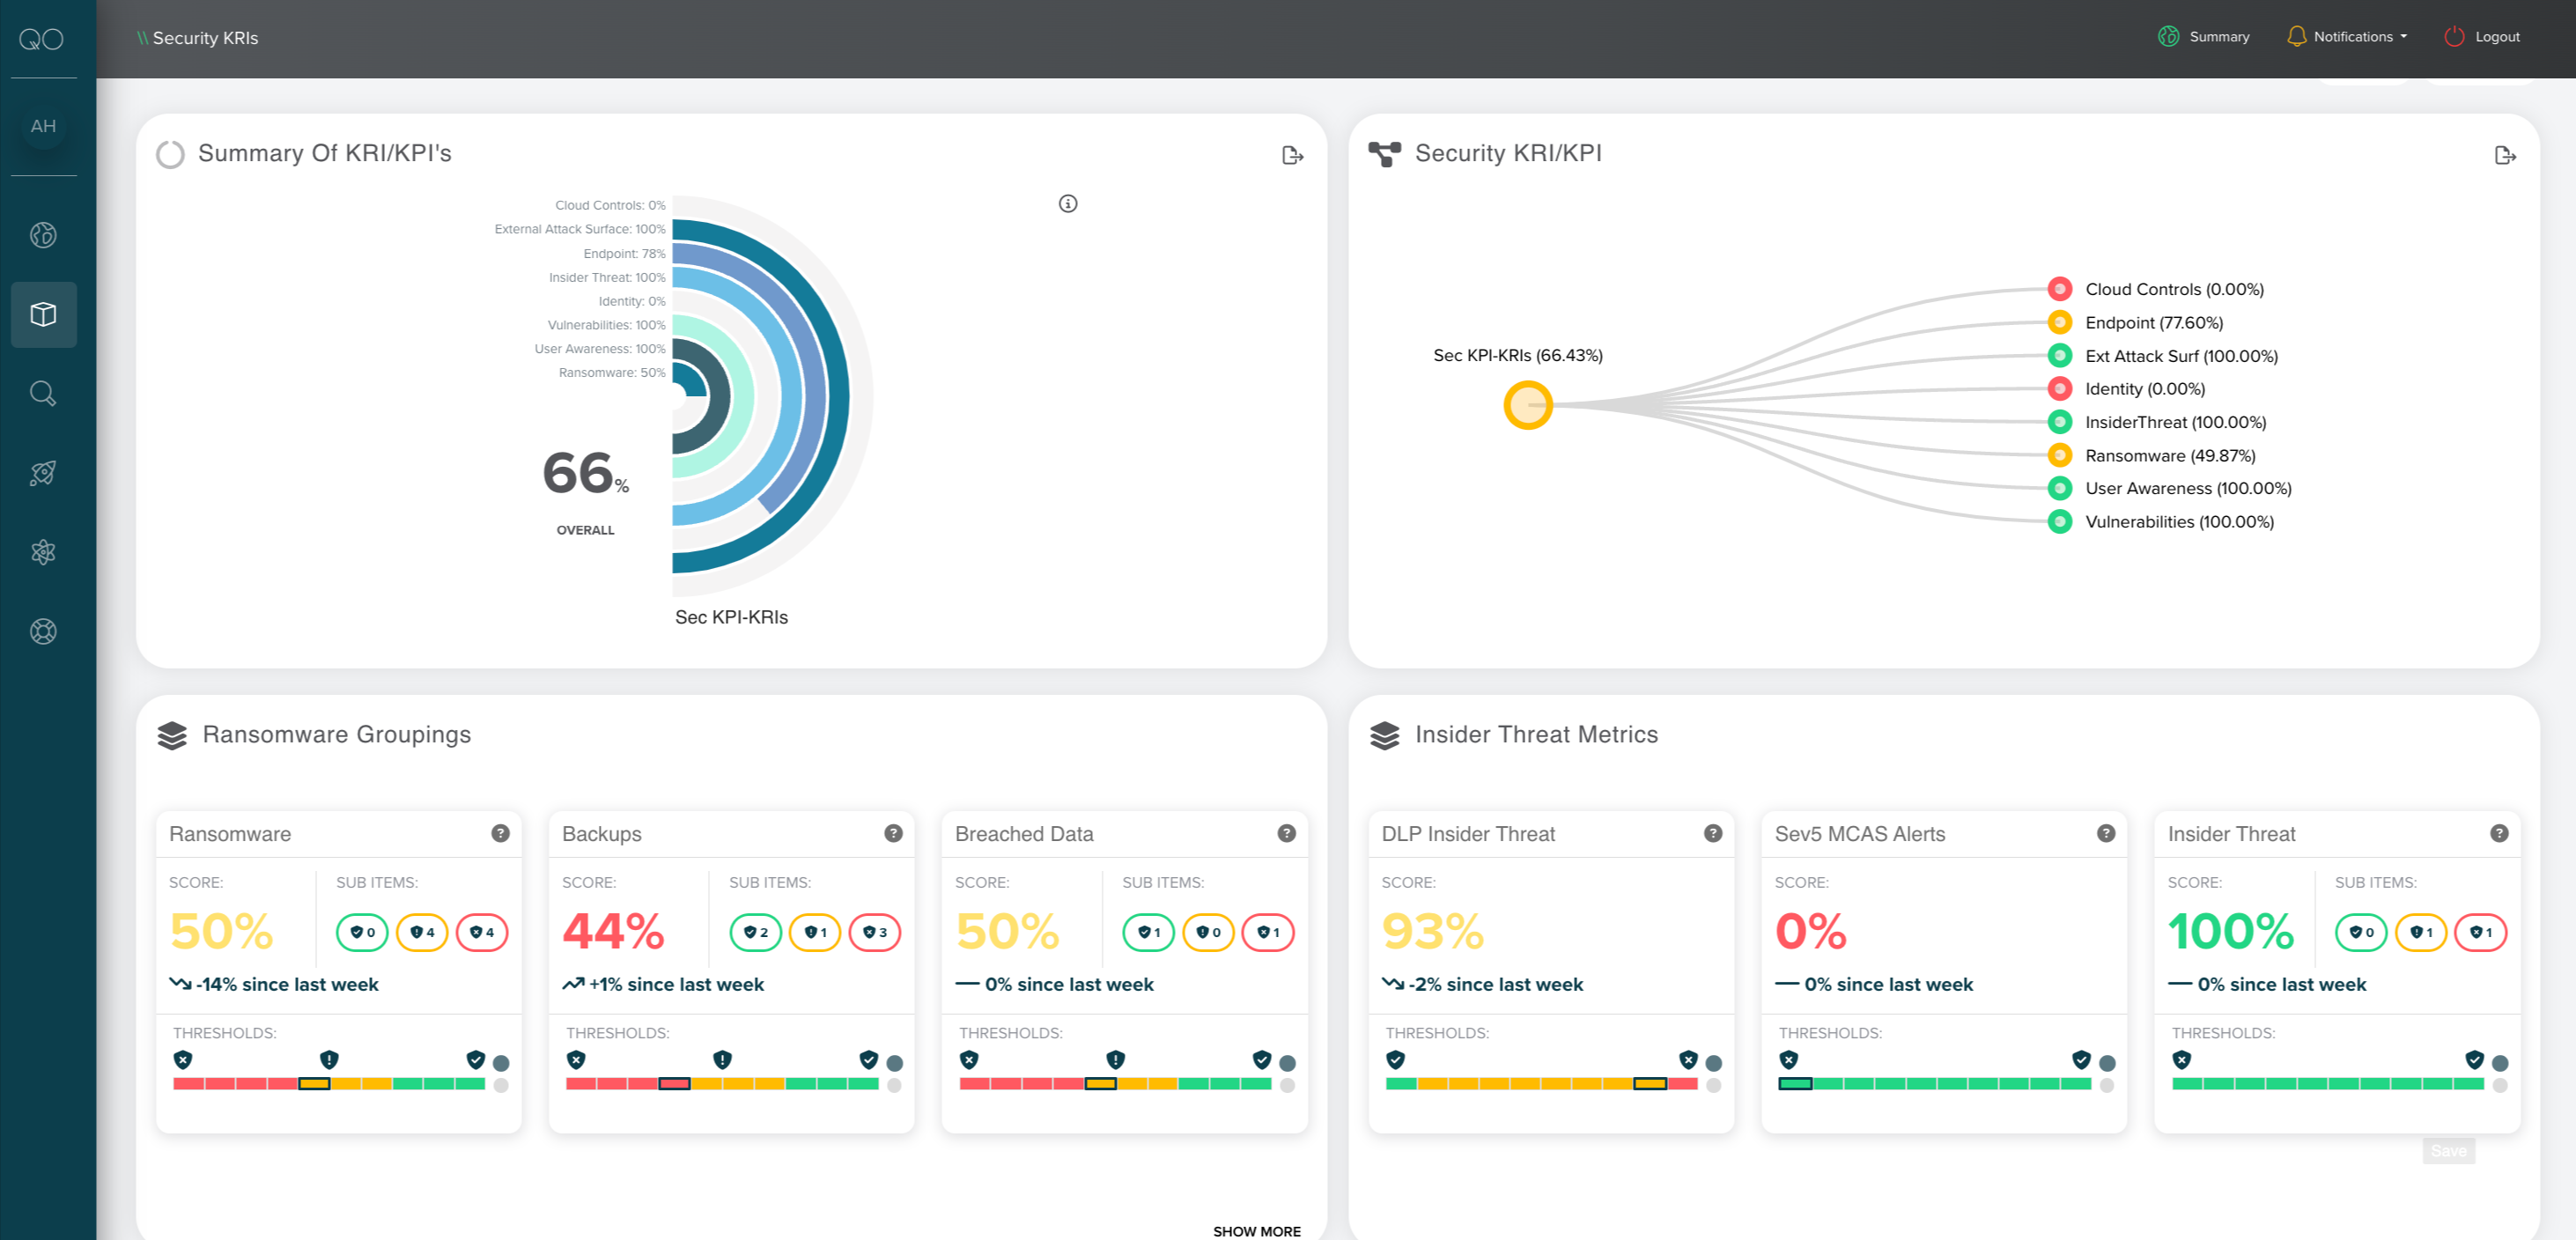
Task: Open the AH user avatar
Action: pos(43,126)
